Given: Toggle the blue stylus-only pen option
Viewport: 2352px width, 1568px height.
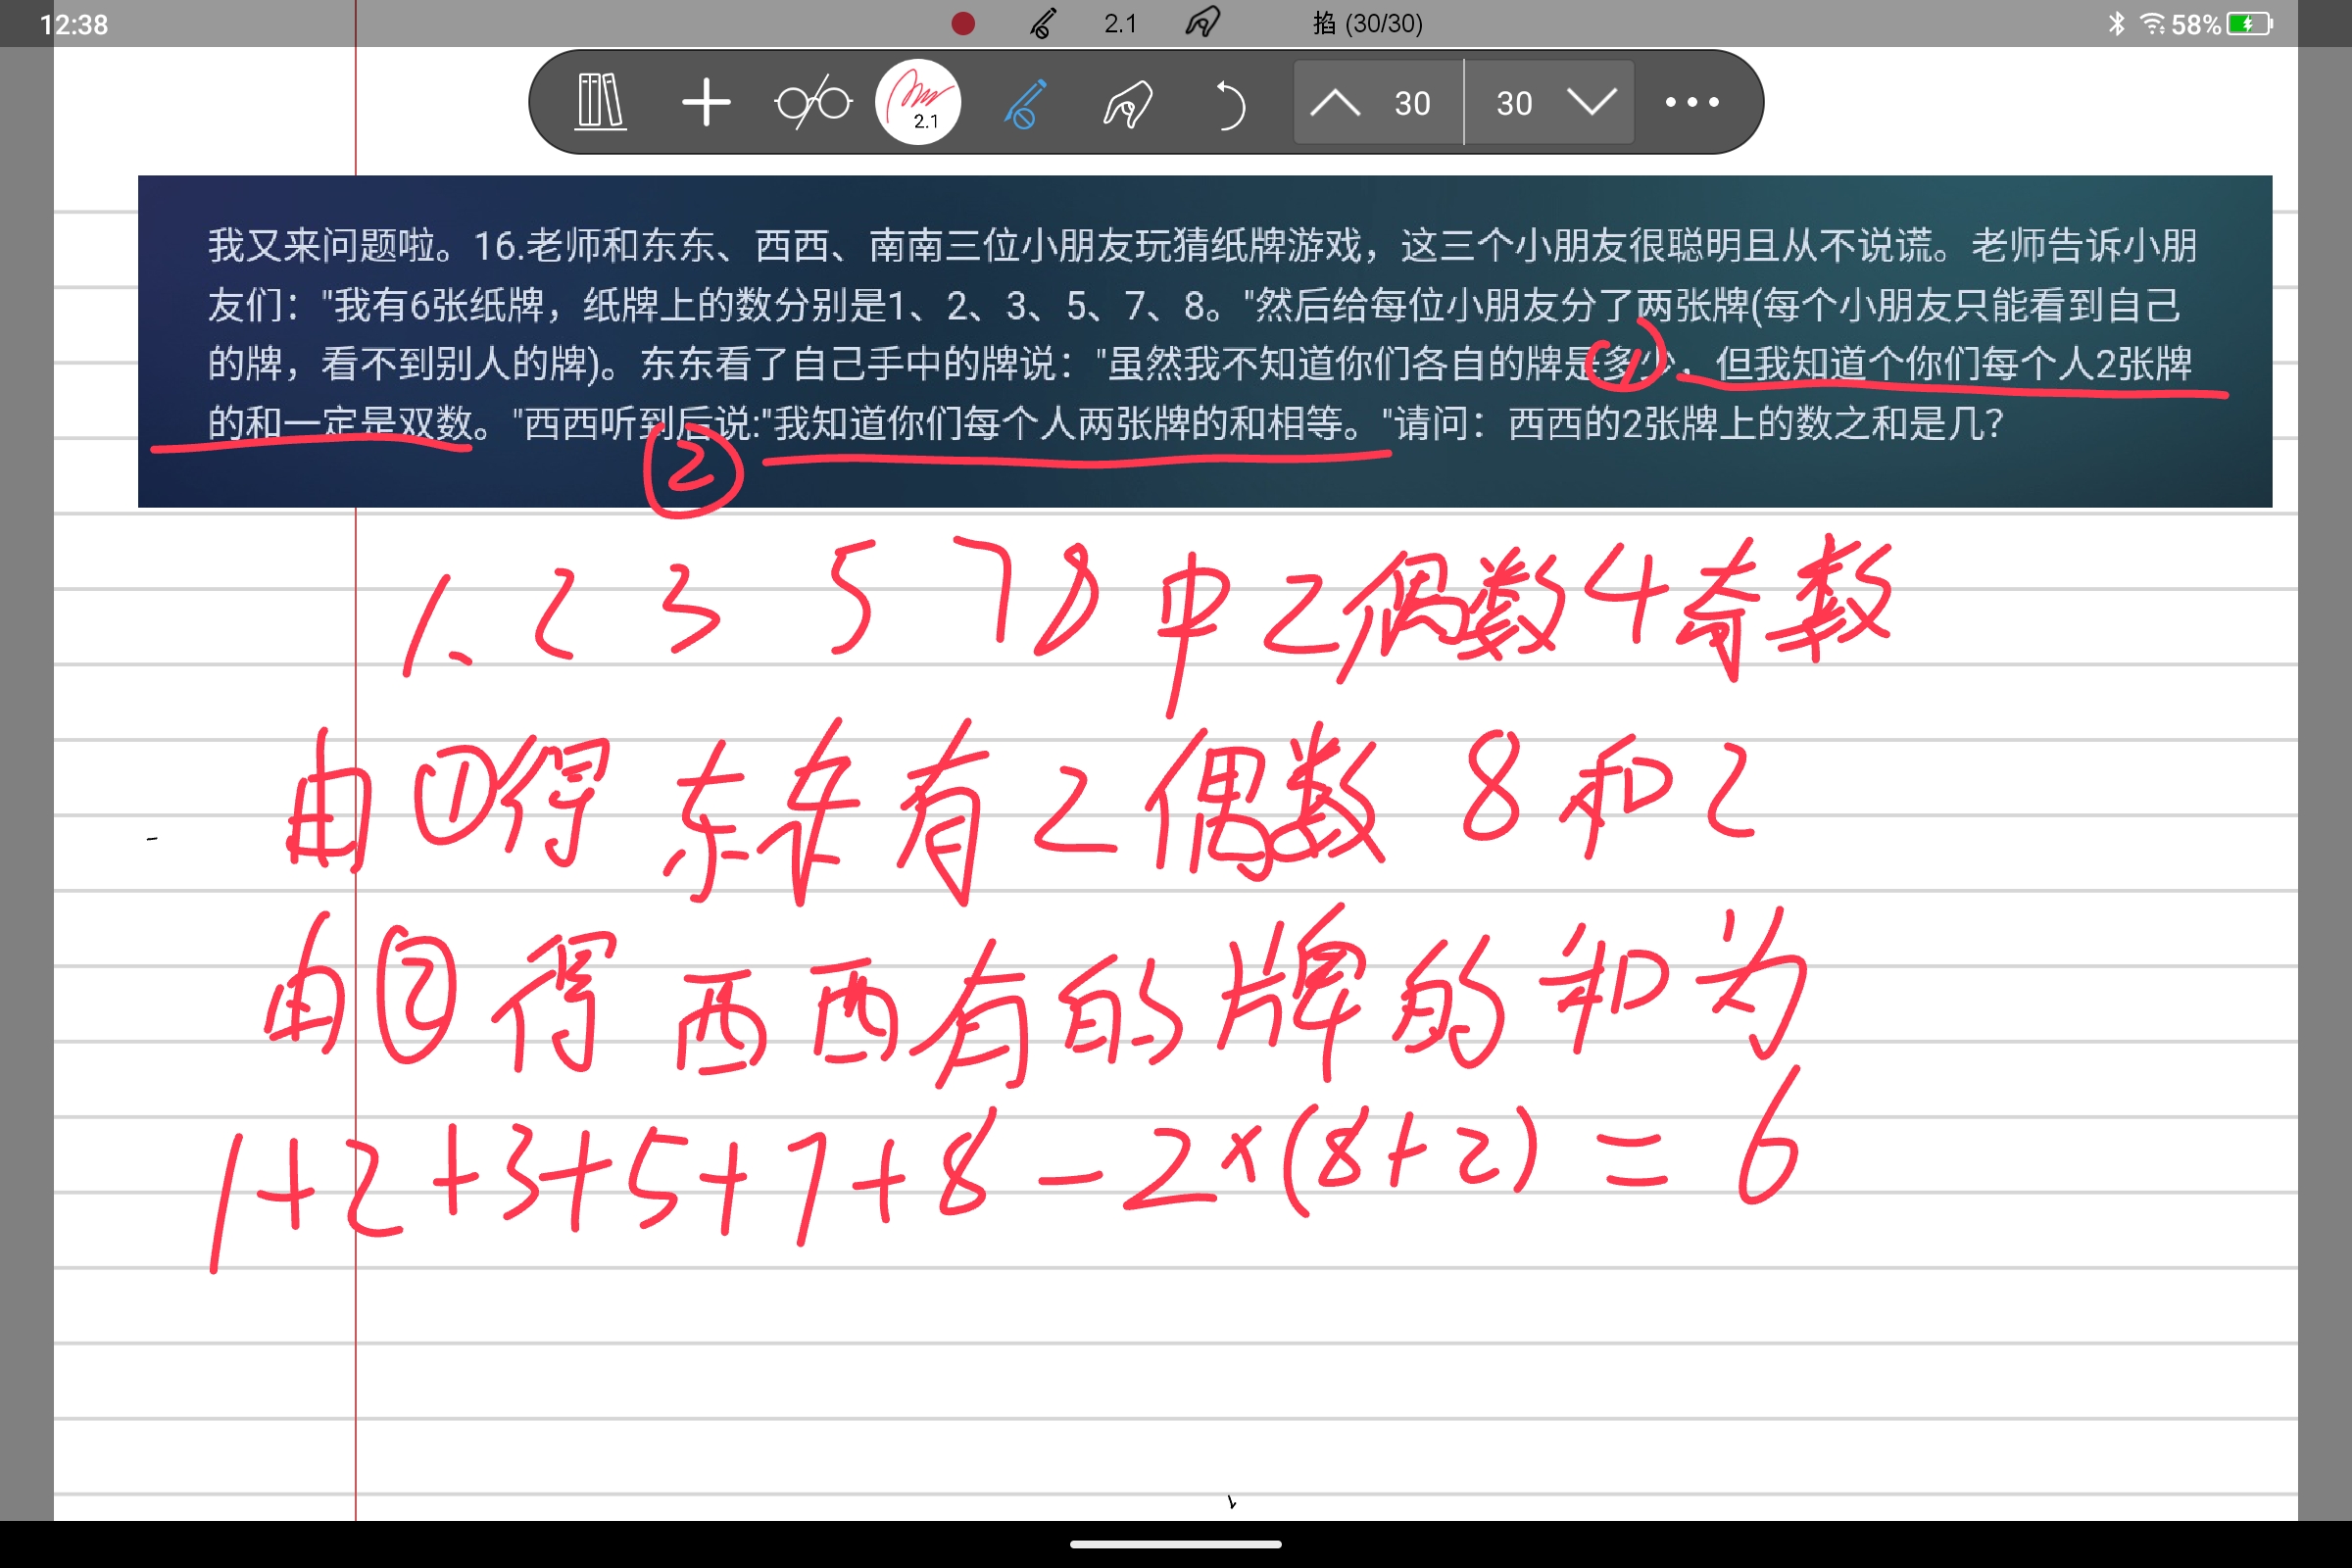Looking at the screenshot, I should tap(1024, 102).
